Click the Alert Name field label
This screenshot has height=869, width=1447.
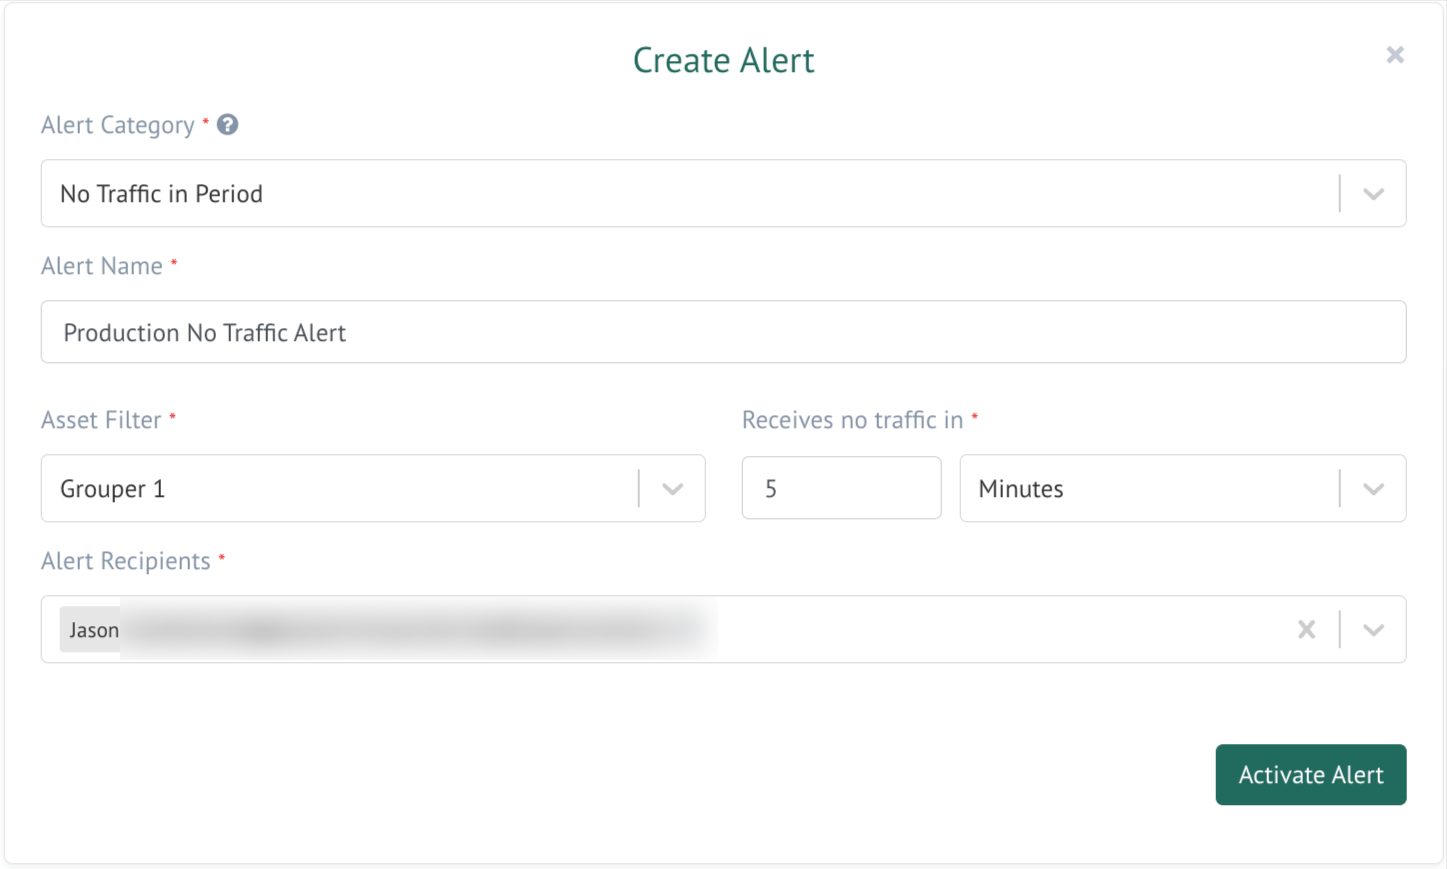(102, 266)
